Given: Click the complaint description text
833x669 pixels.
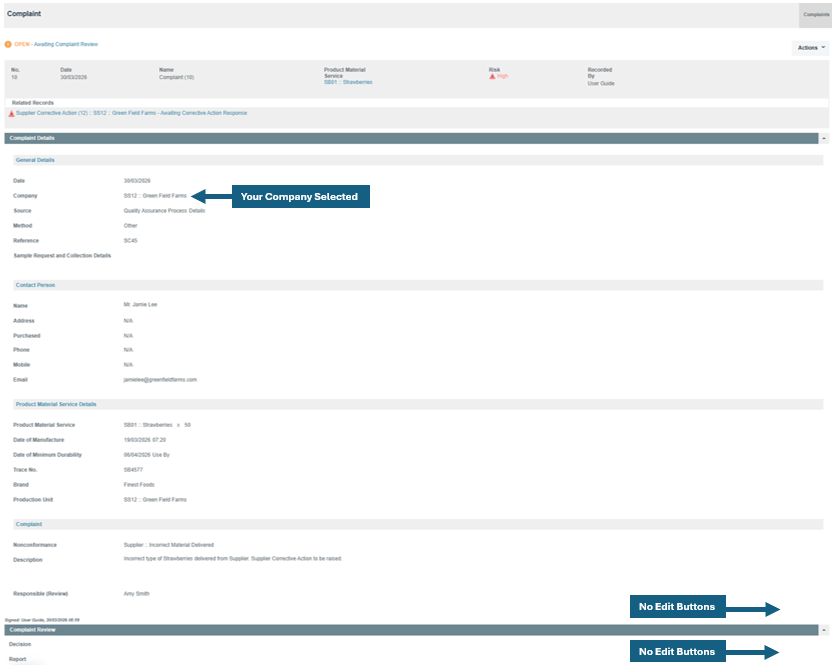Looking at the screenshot, I should 233,559.
